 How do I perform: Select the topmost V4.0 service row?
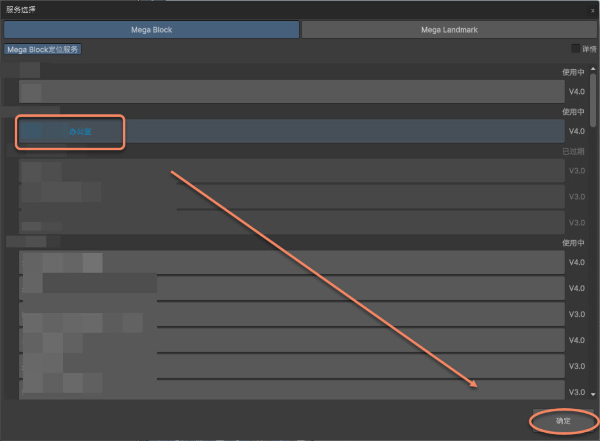pos(290,92)
